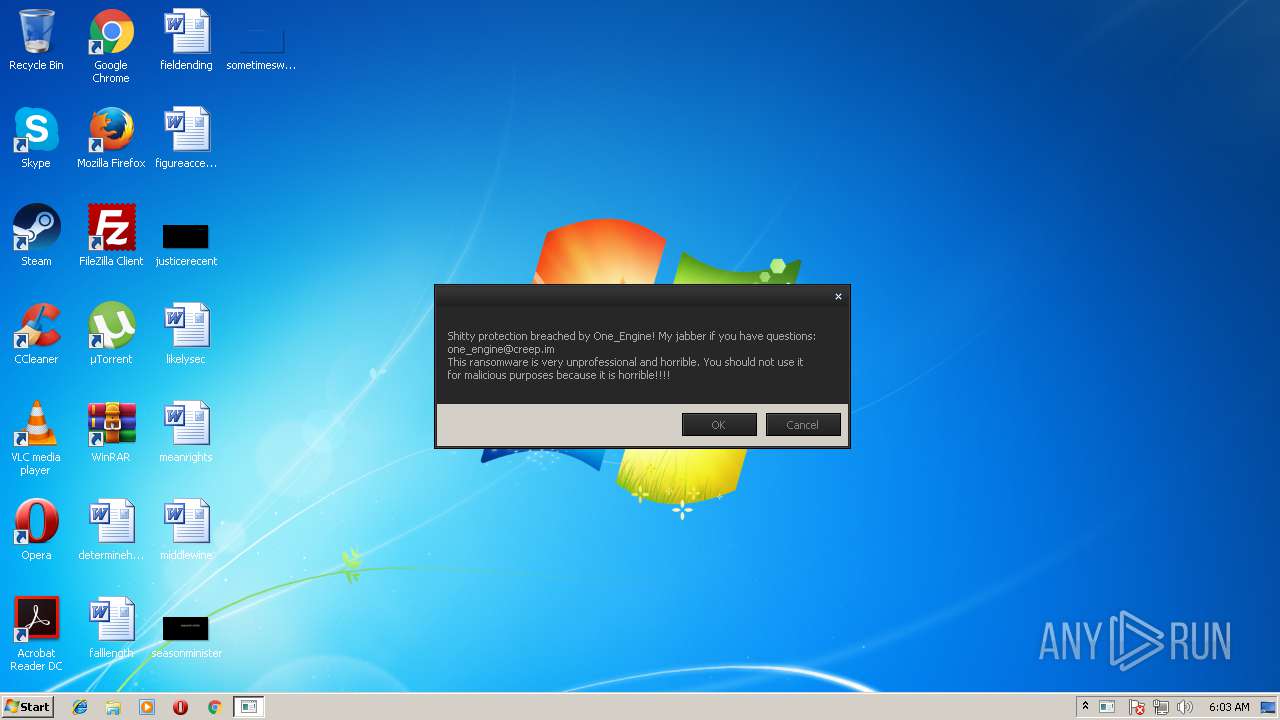The height and width of the screenshot is (720, 1280).
Task: Launch the Opera desktop shortcut
Action: click(x=36, y=530)
